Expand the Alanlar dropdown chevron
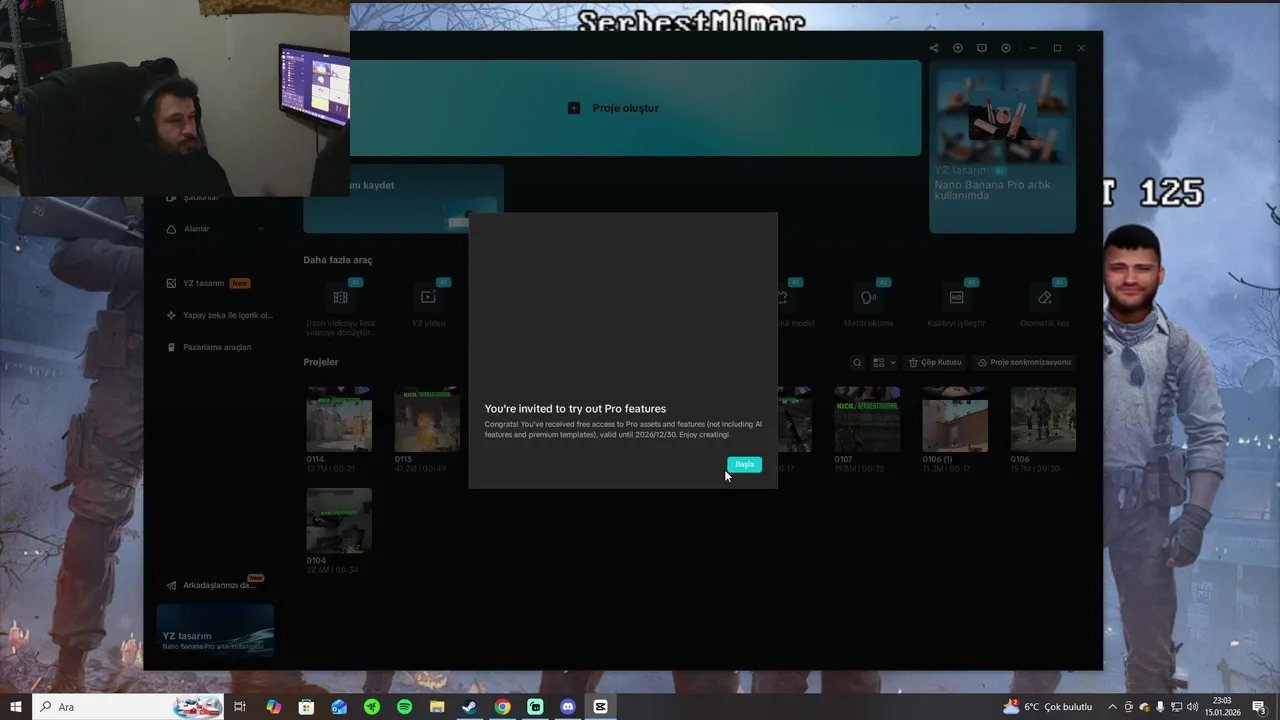This screenshot has width=1280, height=720. [x=261, y=229]
